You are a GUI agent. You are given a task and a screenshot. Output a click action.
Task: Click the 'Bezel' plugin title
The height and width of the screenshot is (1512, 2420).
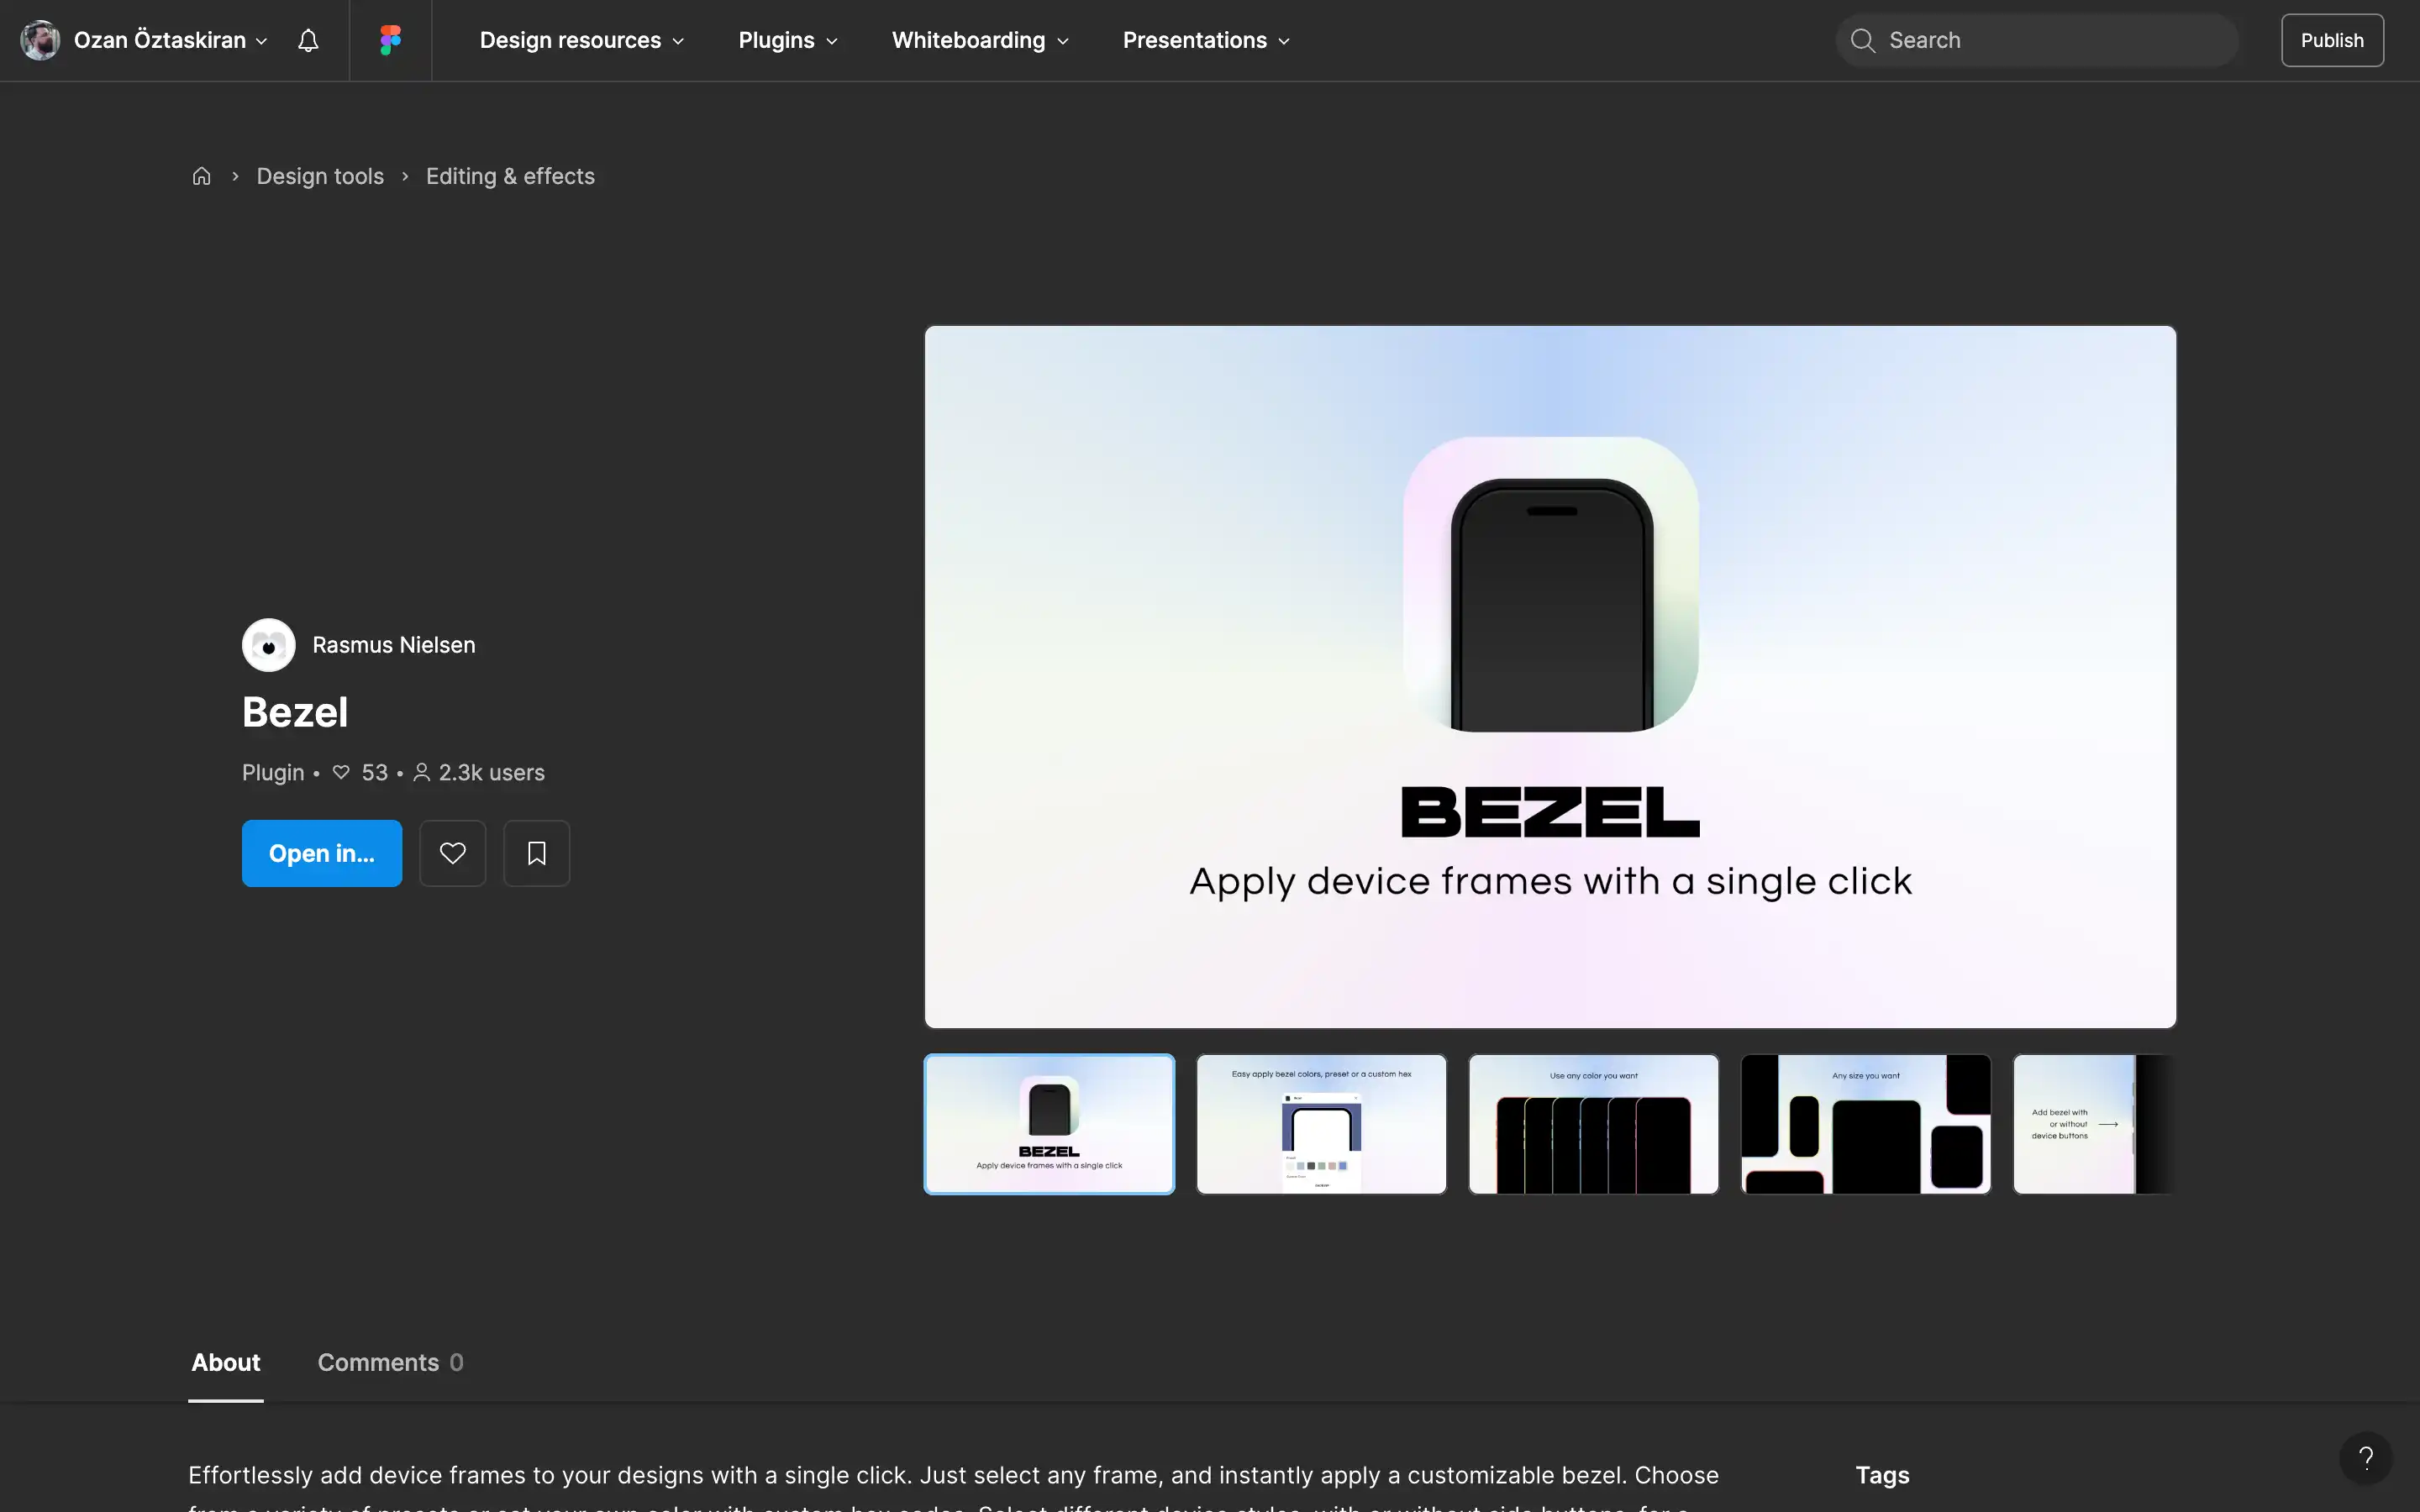tap(295, 712)
